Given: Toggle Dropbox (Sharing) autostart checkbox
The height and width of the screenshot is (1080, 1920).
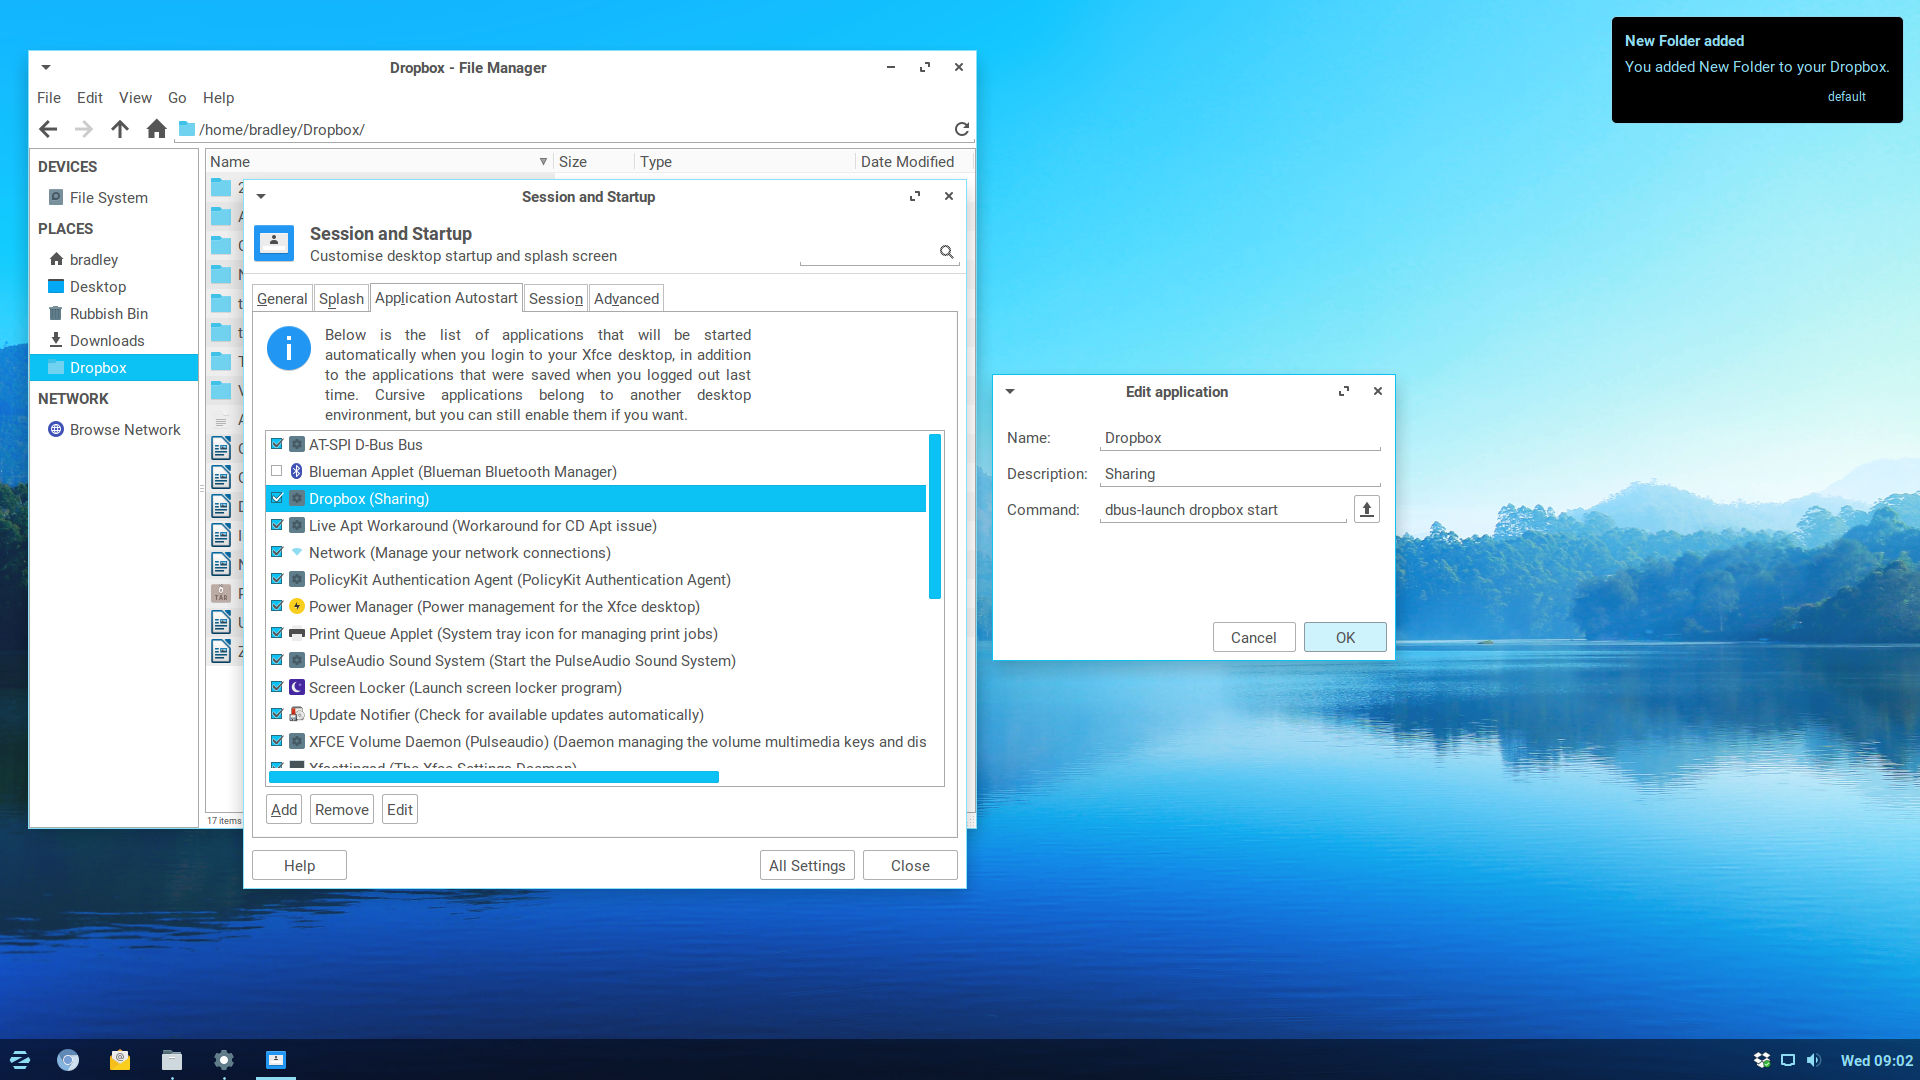Looking at the screenshot, I should tap(277, 498).
